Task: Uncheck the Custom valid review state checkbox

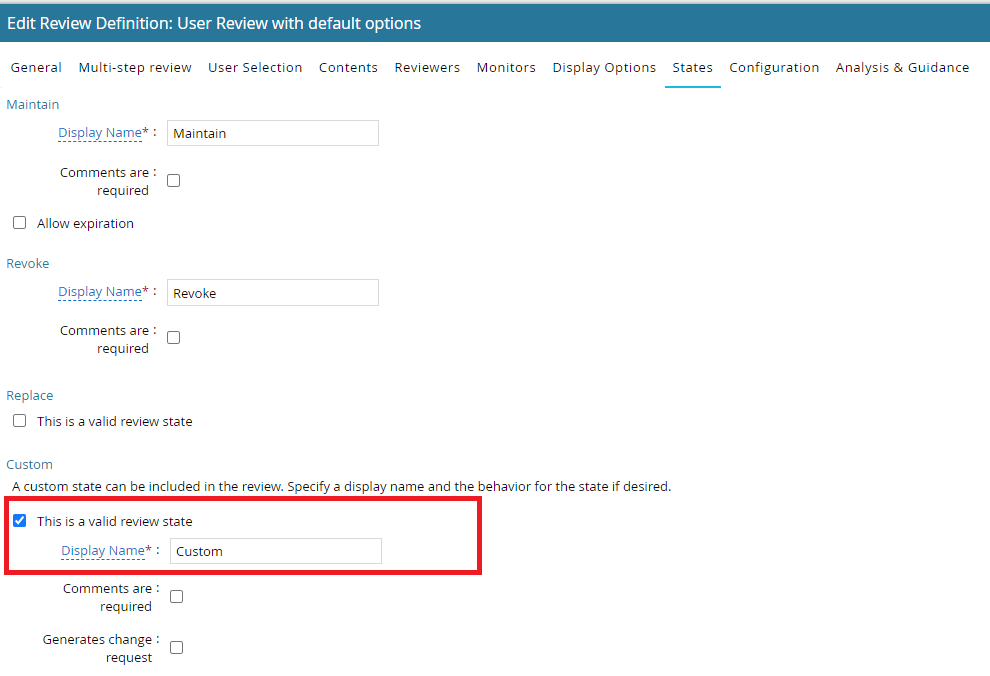Action: click(20, 521)
